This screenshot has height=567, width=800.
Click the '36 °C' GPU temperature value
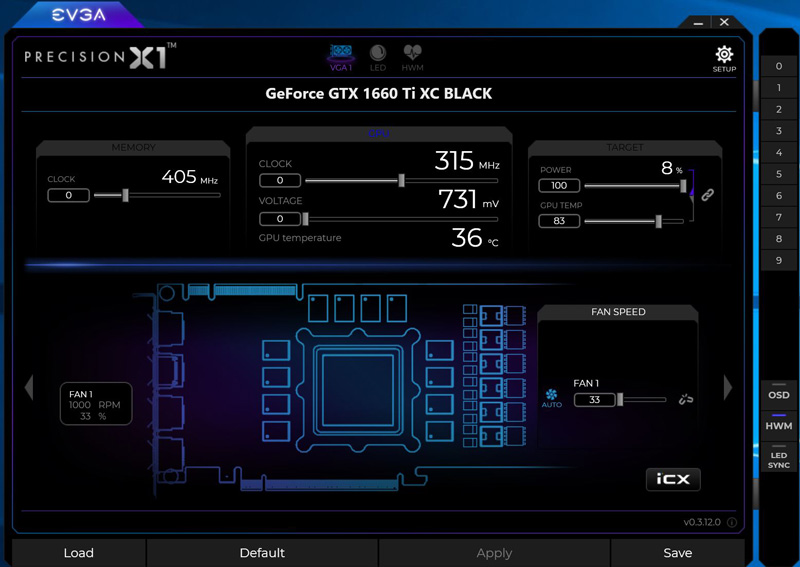click(x=474, y=238)
